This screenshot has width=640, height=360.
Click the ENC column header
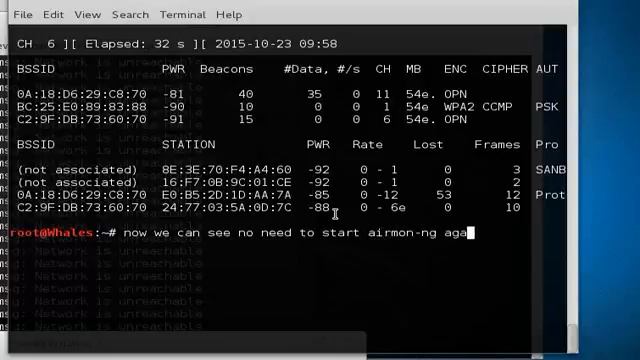tap(456, 69)
